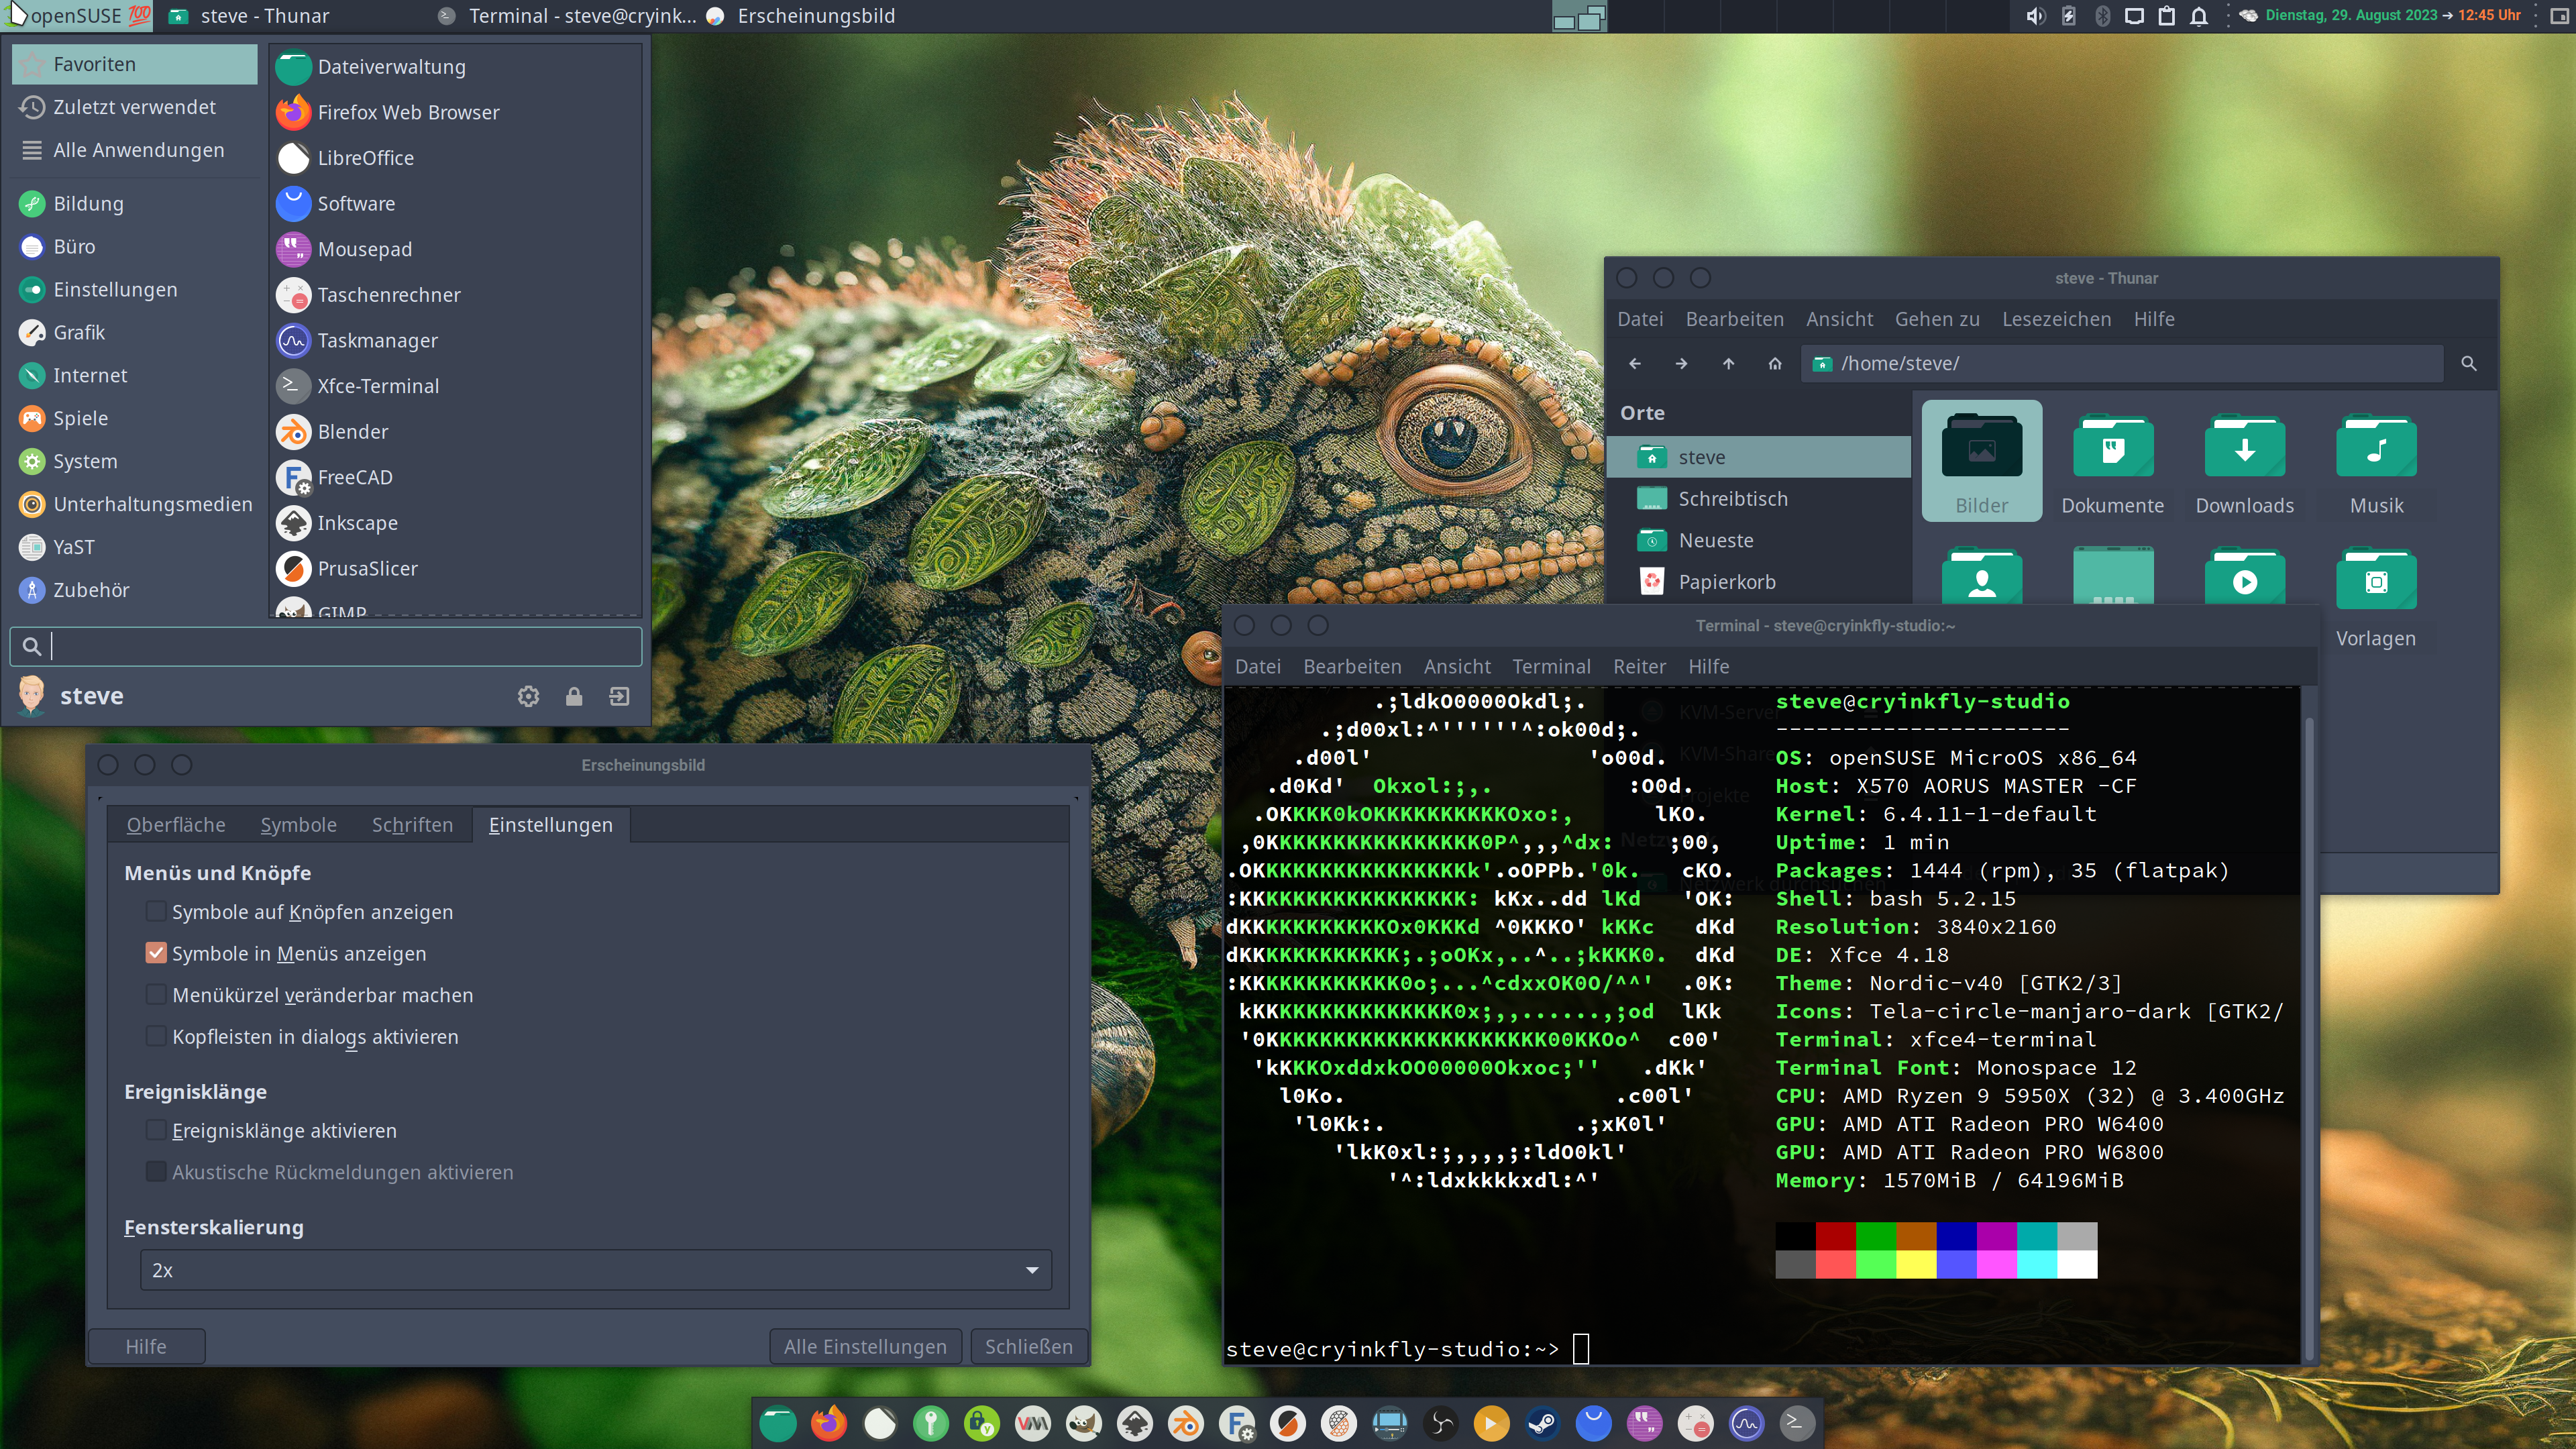The image size is (2576, 1449).
Task: Click the Thunar parent folder up arrow
Action: 1728,364
